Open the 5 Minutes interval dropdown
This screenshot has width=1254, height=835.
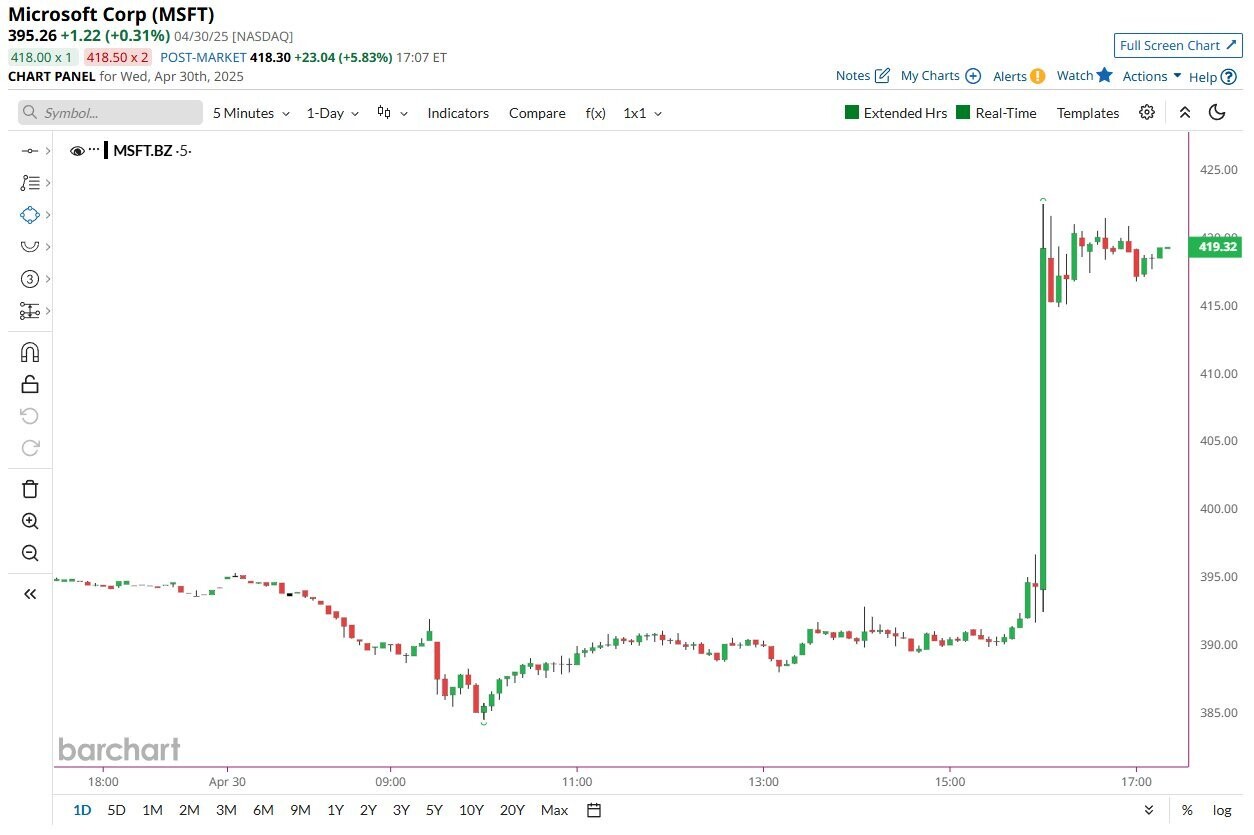click(251, 113)
